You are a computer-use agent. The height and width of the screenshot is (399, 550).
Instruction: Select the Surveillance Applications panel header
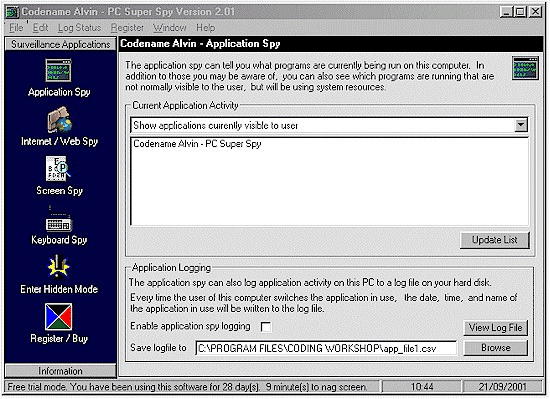point(60,44)
